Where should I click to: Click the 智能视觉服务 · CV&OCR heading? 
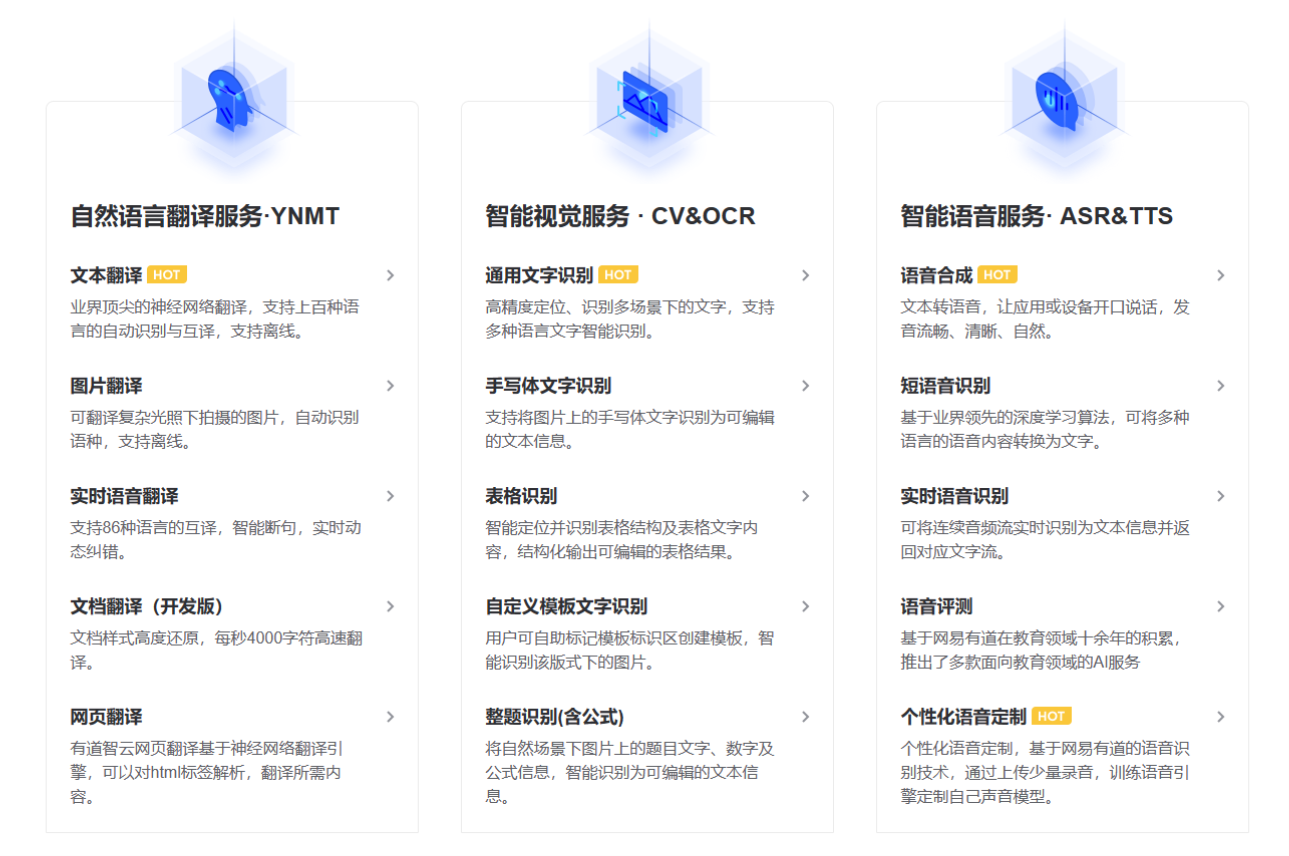pos(620,216)
